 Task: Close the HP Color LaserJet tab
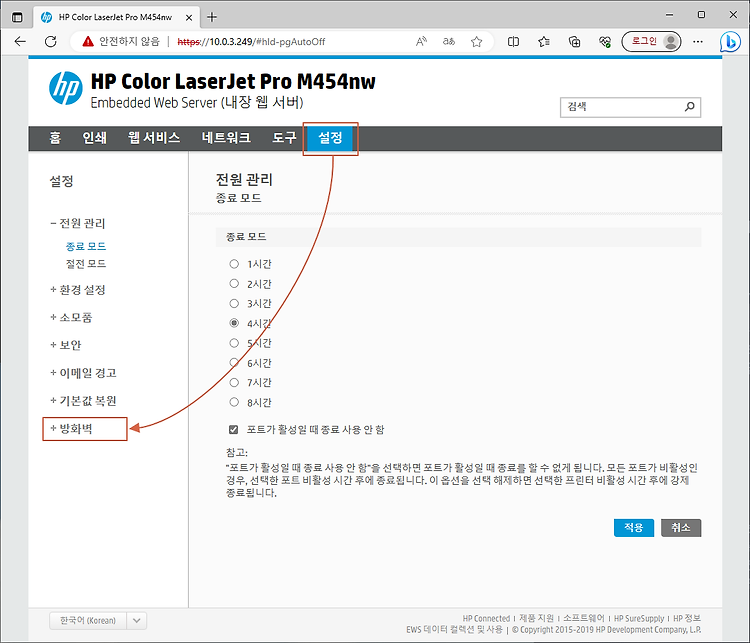pyautogui.click(x=189, y=18)
